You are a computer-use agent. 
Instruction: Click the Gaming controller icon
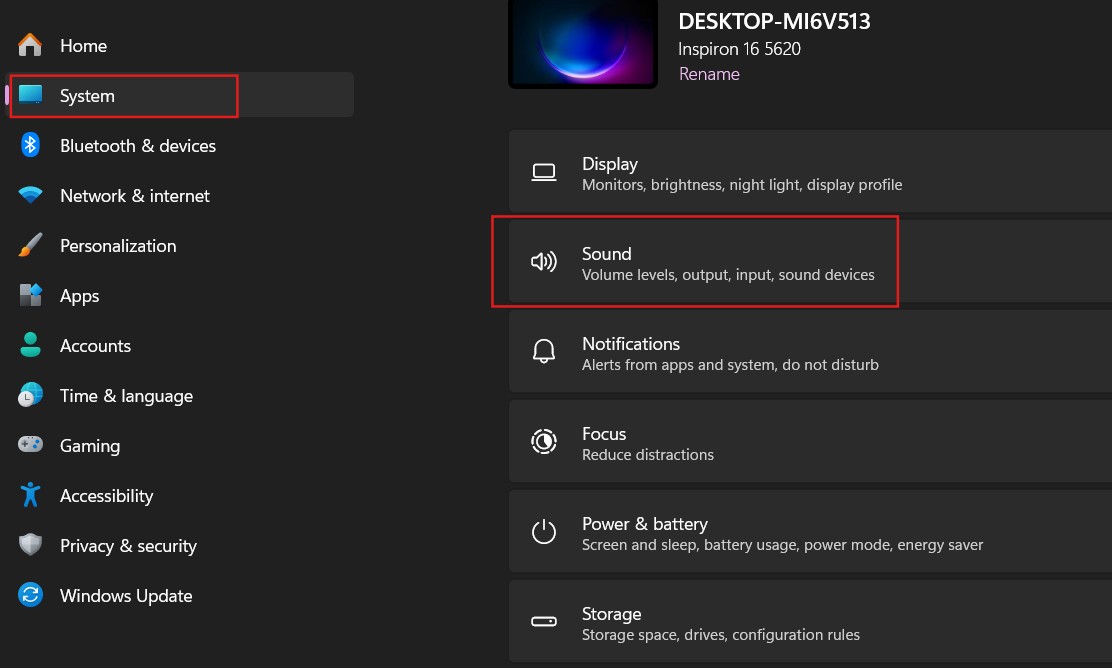30,445
